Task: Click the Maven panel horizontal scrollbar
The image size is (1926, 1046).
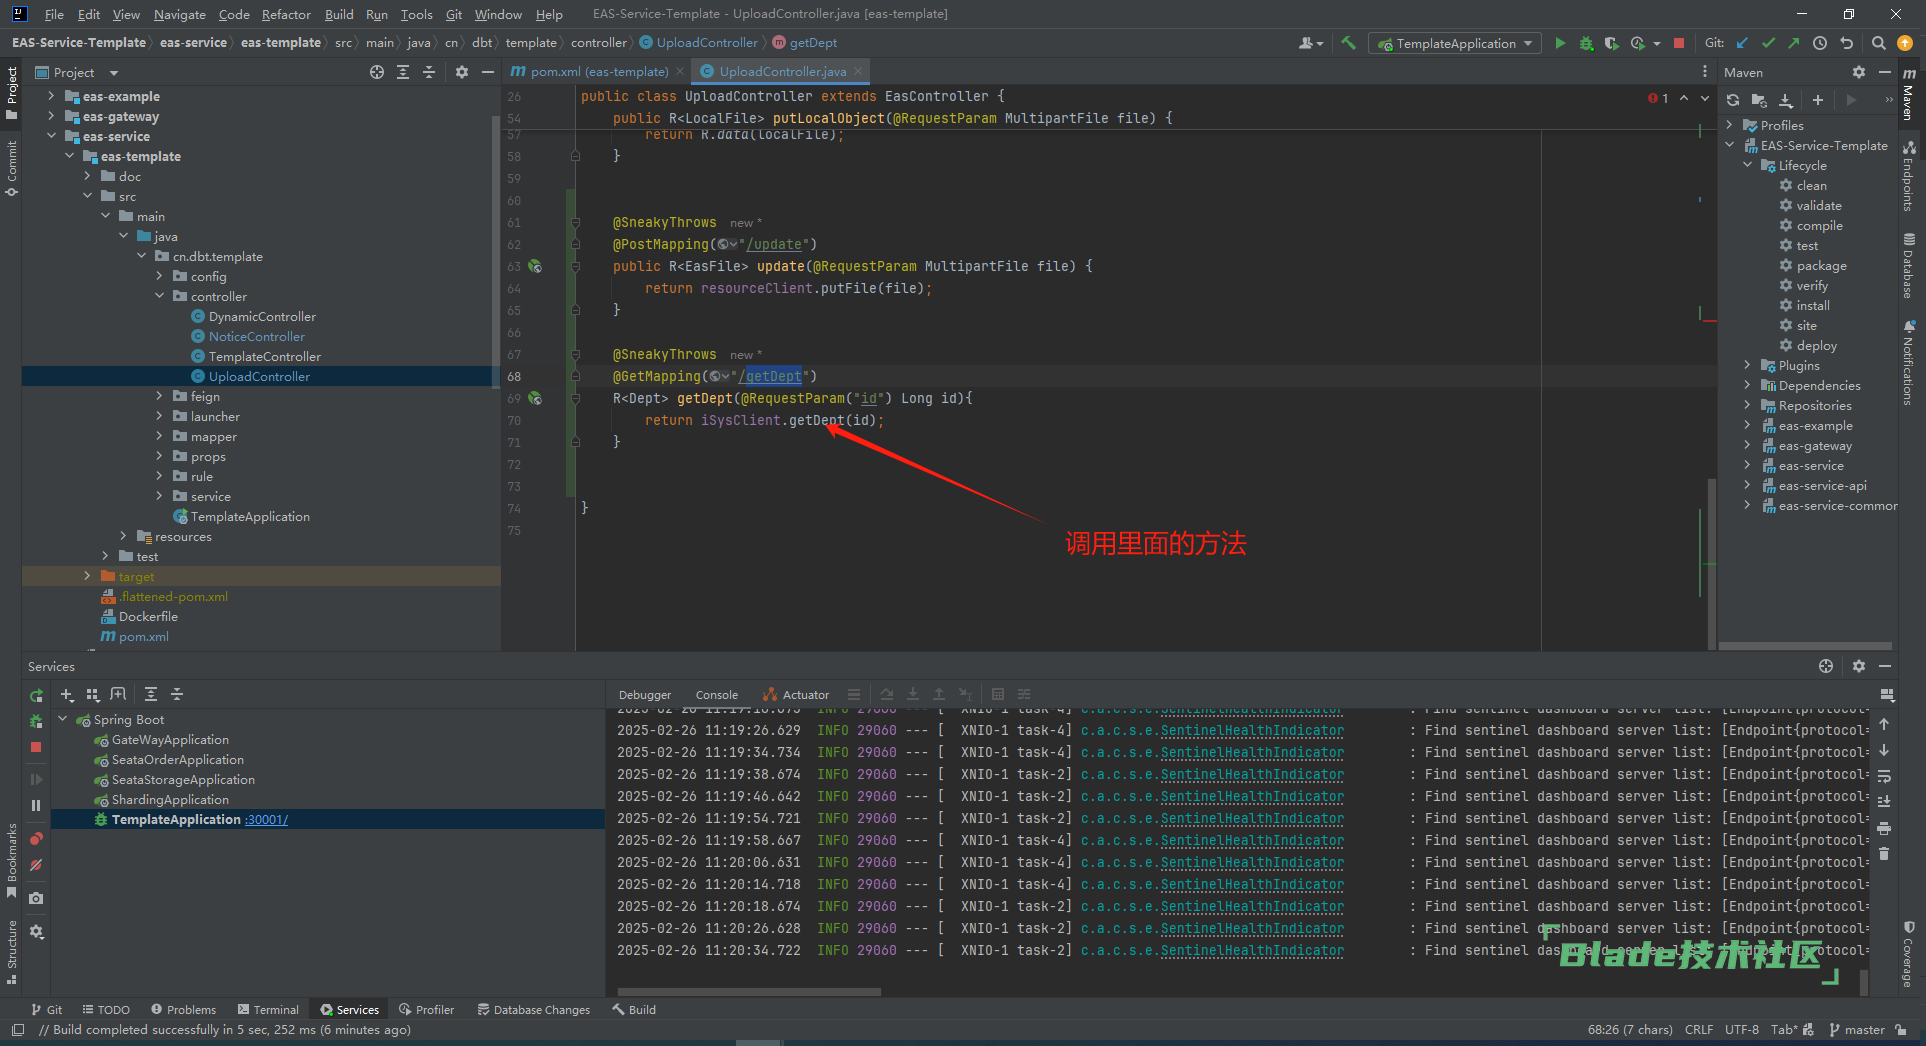Action: pos(1805,646)
